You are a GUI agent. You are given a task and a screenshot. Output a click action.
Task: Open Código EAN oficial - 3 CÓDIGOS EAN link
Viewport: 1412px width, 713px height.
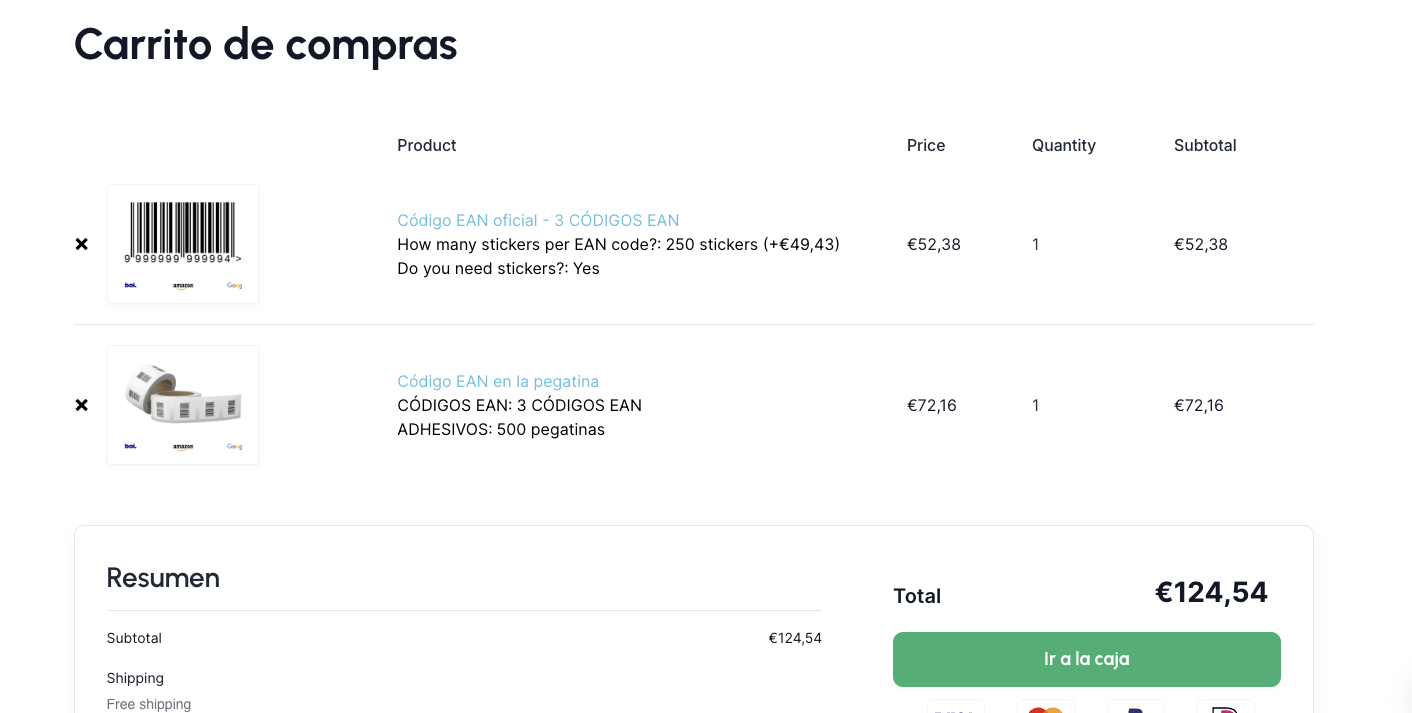pyautogui.click(x=538, y=220)
